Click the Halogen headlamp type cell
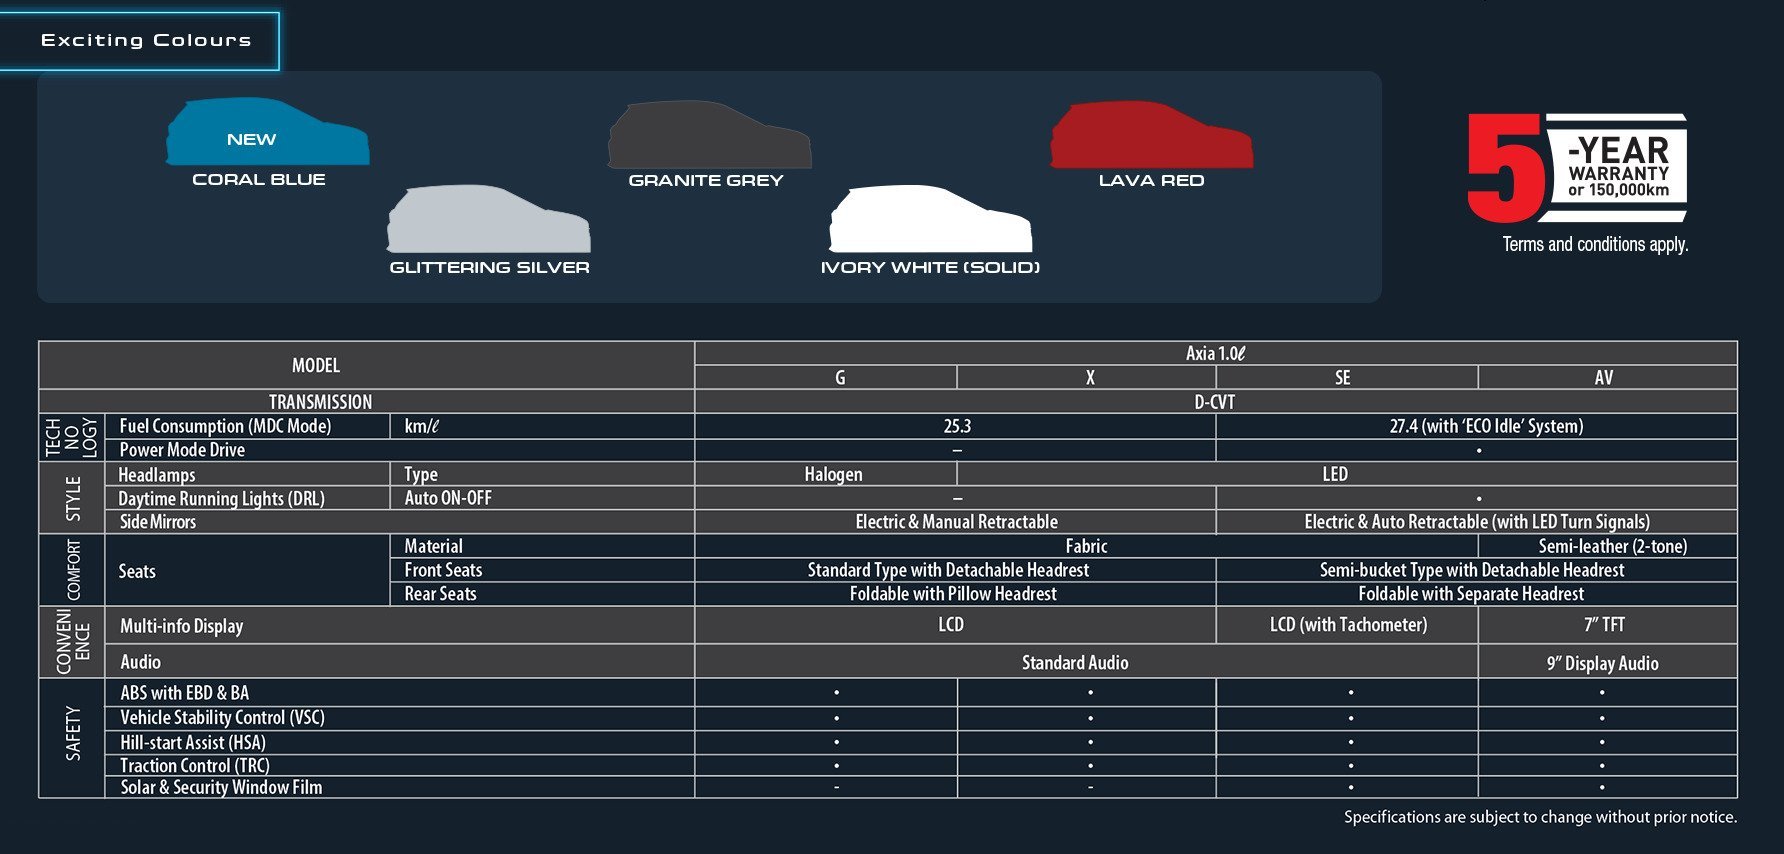1784x854 pixels. pyautogui.click(x=833, y=474)
